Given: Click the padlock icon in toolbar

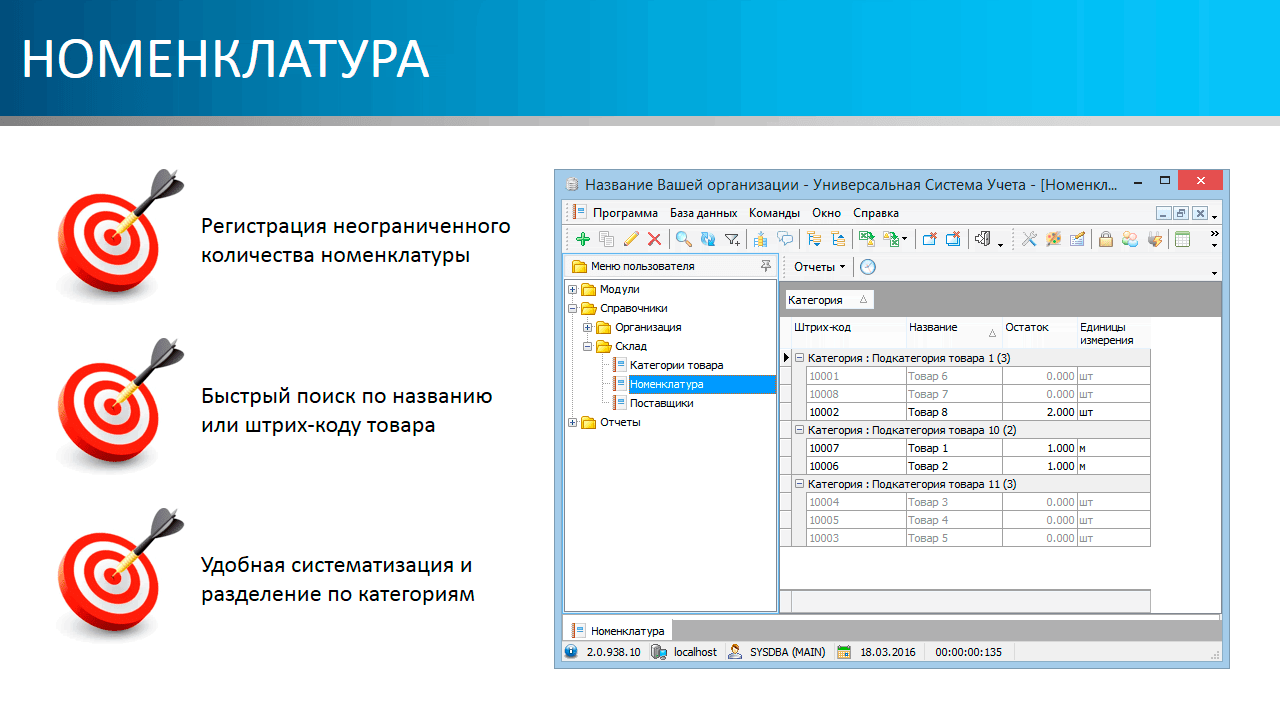Looking at the screenshot, I should click(x=1106, y=239).
